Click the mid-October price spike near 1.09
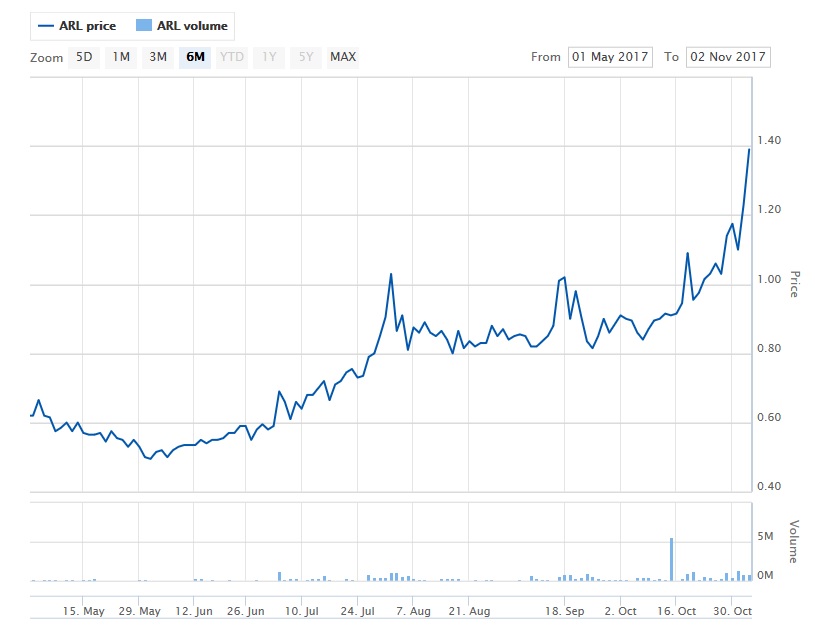This screenshot has height=631, width=815. click(x=688, y=253)
